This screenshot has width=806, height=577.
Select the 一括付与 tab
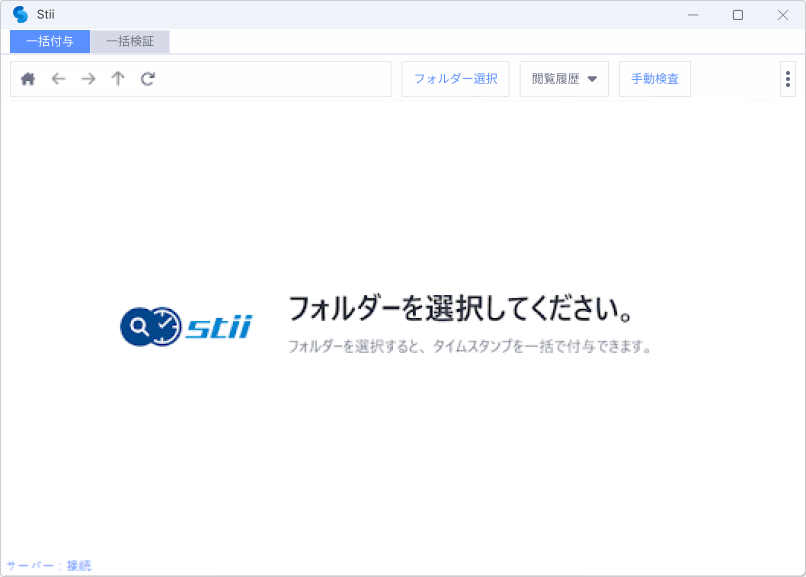pos(48,42)
